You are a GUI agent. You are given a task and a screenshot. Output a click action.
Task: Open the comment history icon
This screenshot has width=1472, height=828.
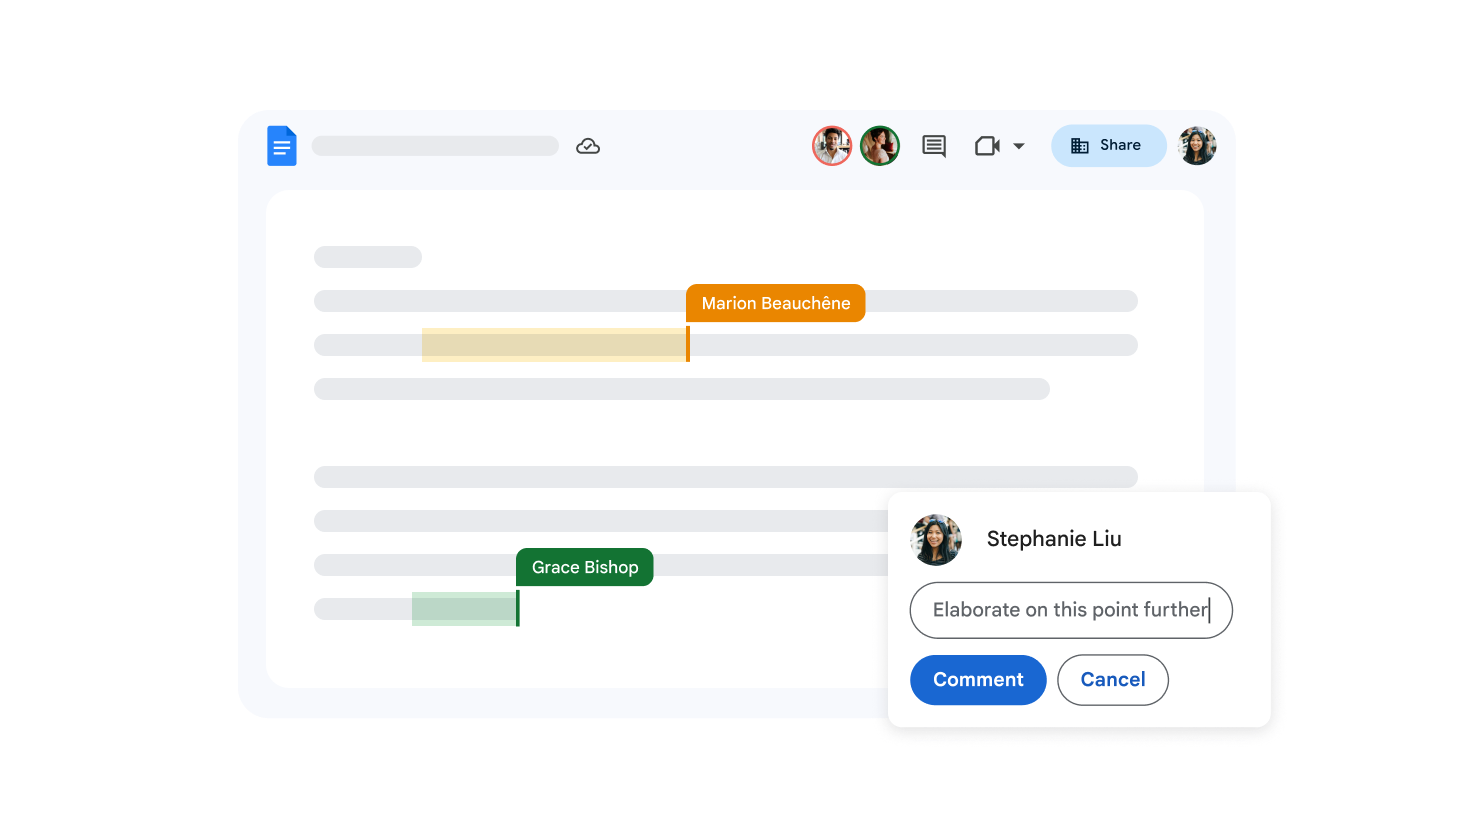933,146
